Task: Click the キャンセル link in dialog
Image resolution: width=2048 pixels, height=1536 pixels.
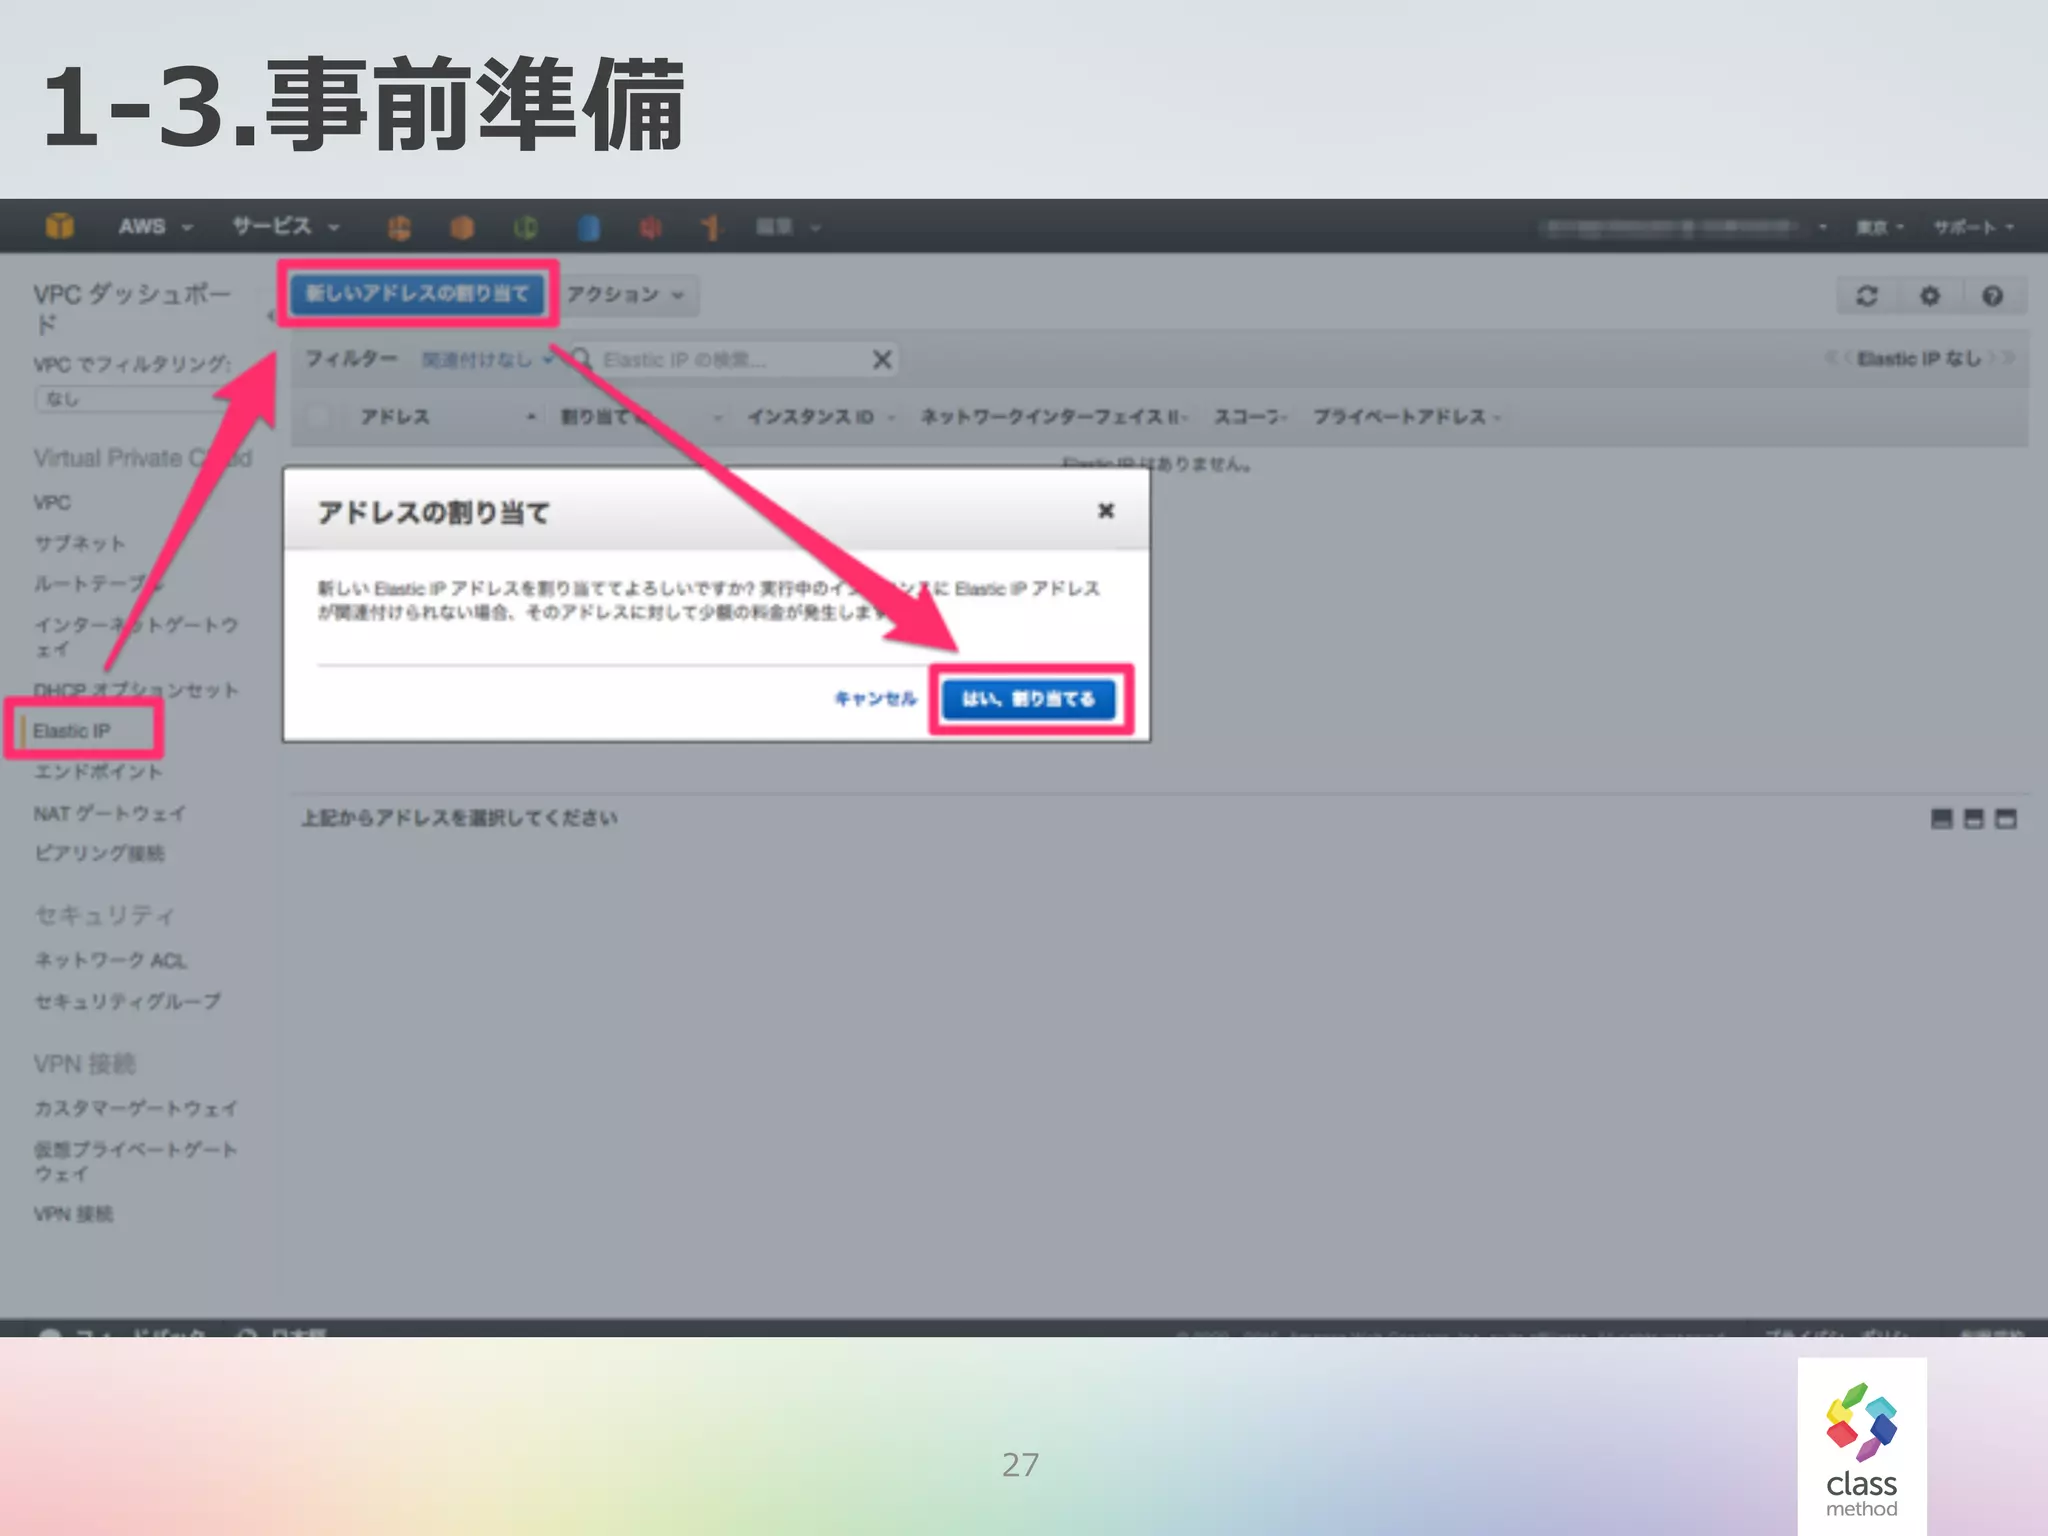Action: pyautogui.click(x=875, y=699)
